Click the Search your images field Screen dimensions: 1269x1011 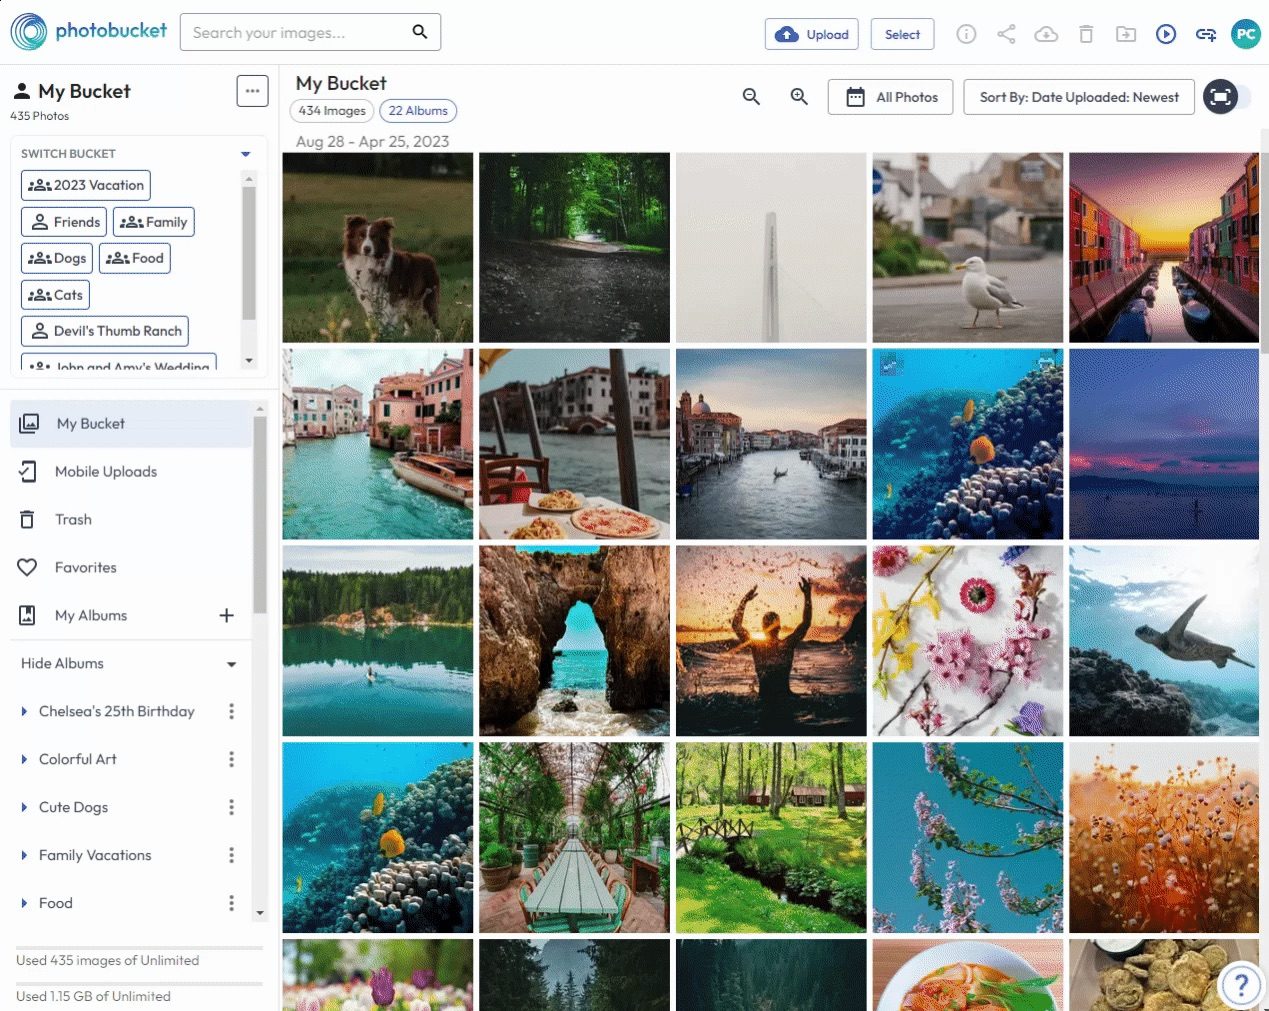(x=297, y=33)
